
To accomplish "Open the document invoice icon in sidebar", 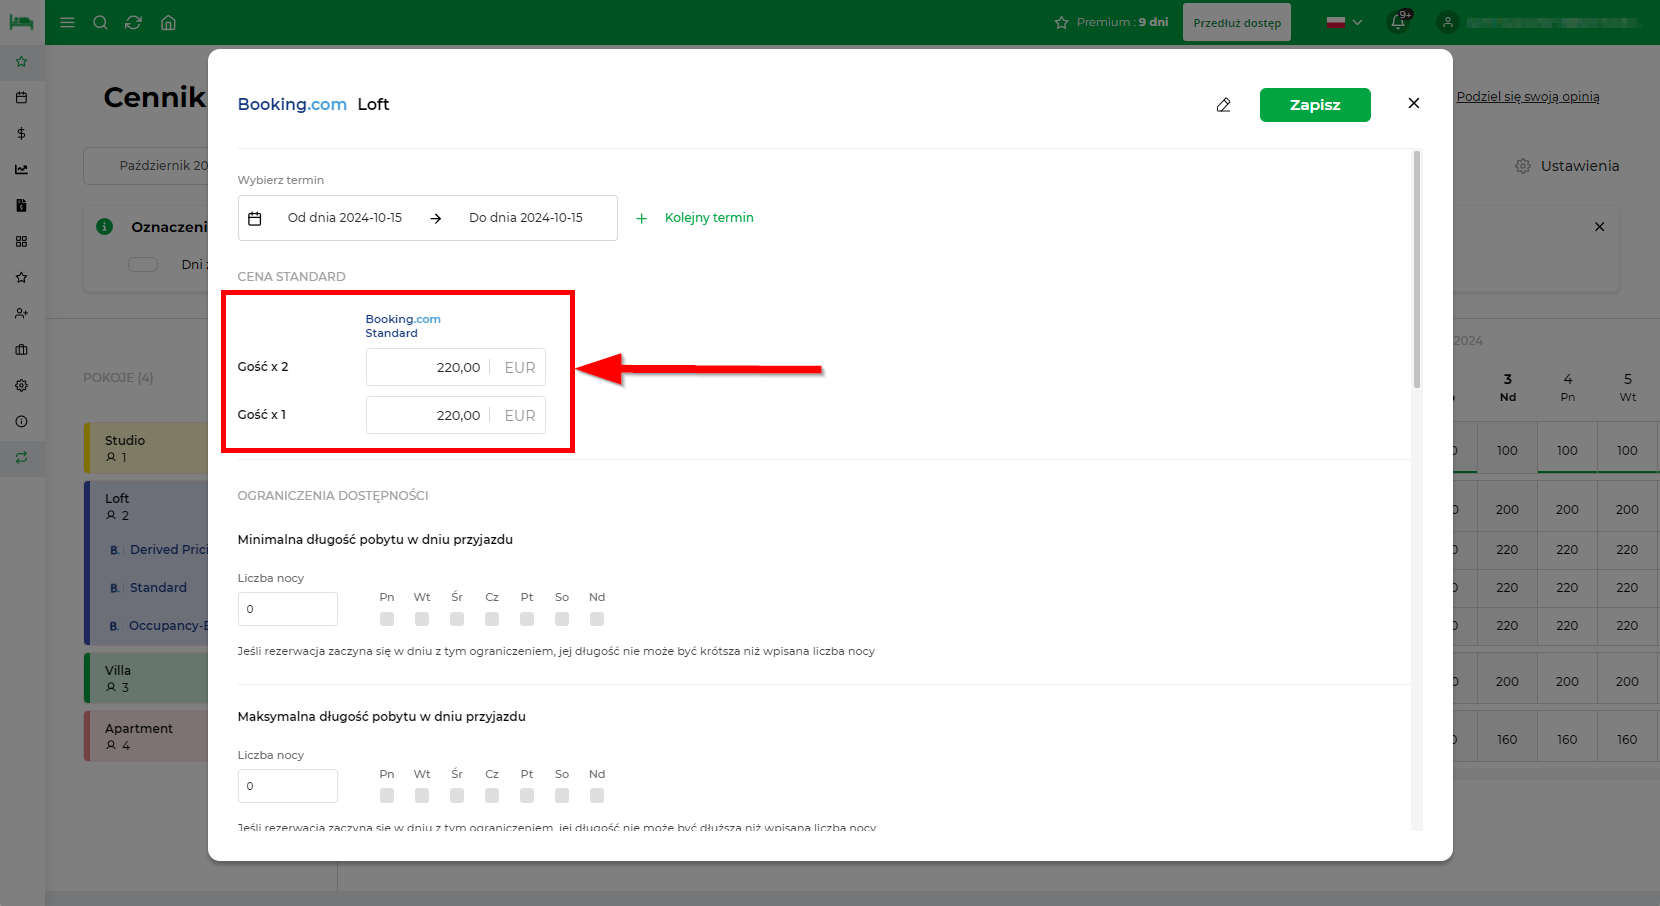I will coord(21,205).
